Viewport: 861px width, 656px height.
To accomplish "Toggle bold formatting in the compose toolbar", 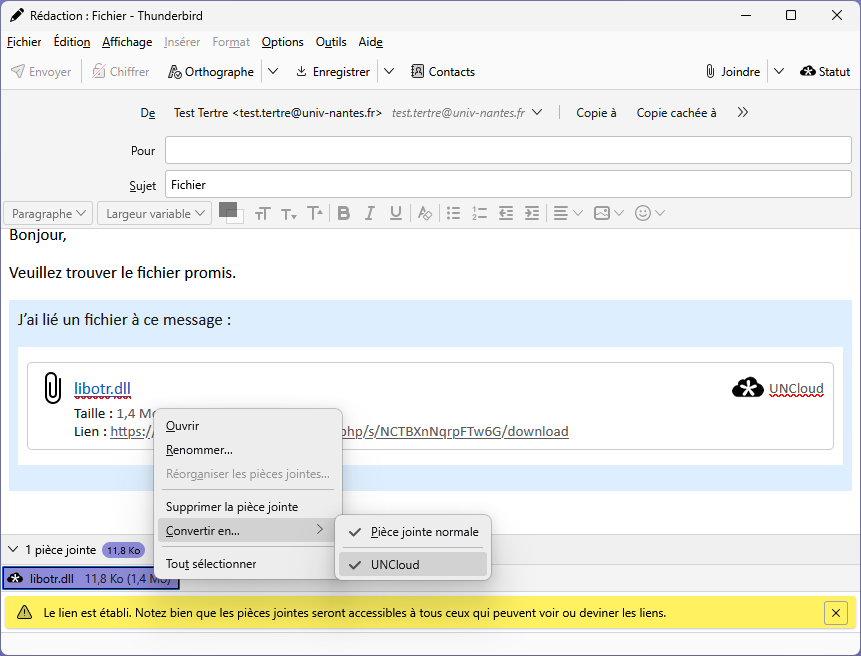I will pyautogui.click(x=343, y=213).
